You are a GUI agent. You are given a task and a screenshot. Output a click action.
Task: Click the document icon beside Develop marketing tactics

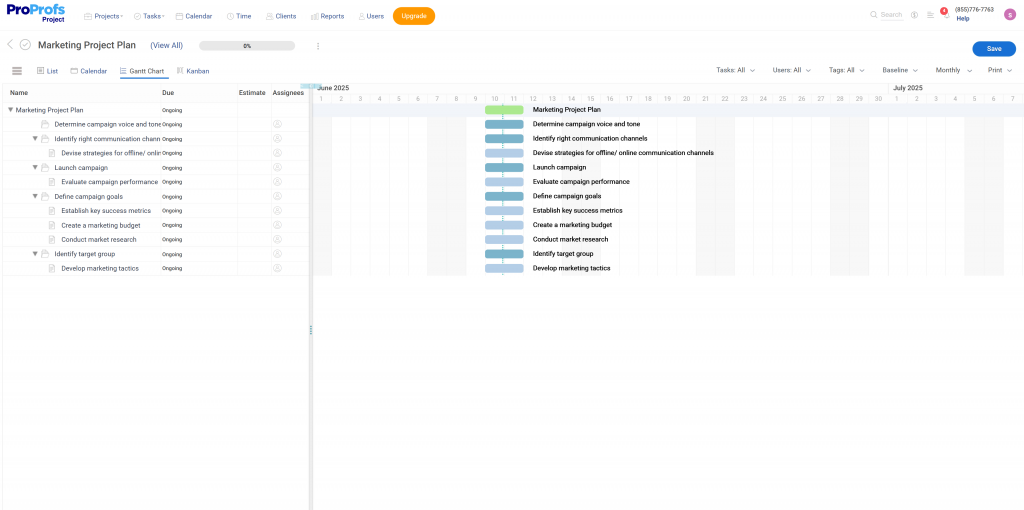(x=52, y=268)
